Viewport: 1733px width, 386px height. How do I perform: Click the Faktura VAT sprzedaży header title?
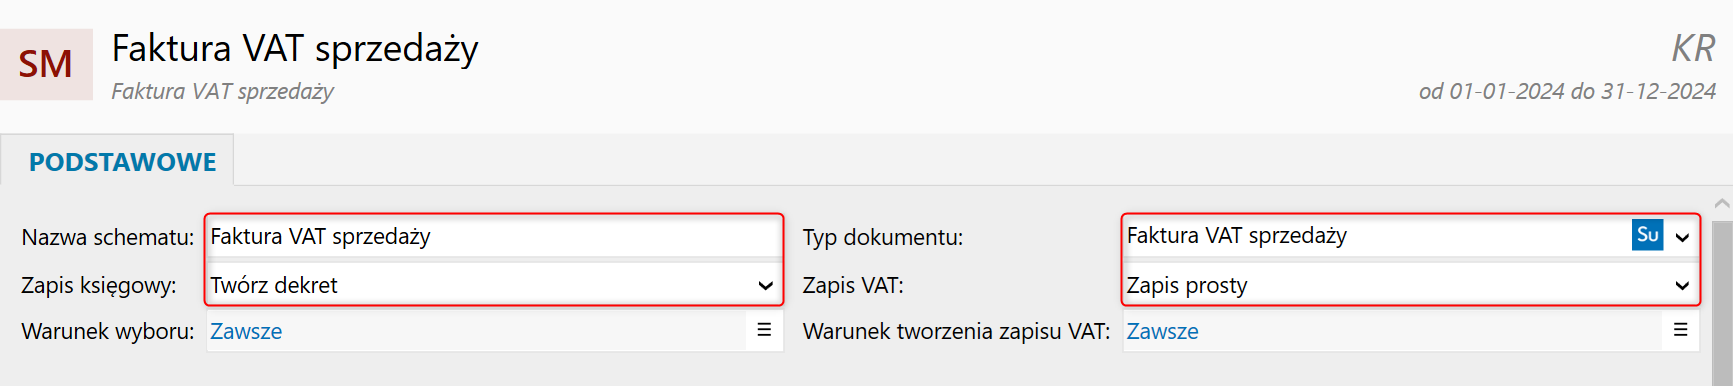pos(295,48)
